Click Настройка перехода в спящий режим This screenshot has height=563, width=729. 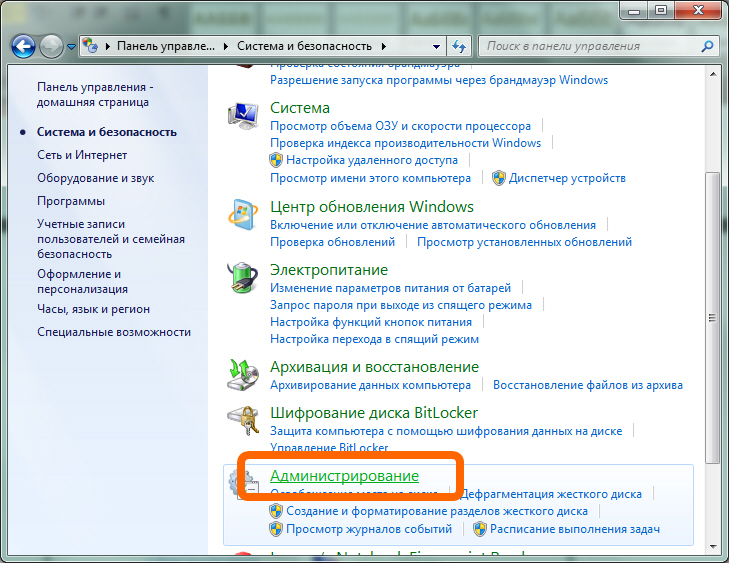pyautogui.click(x=374, y=339)
